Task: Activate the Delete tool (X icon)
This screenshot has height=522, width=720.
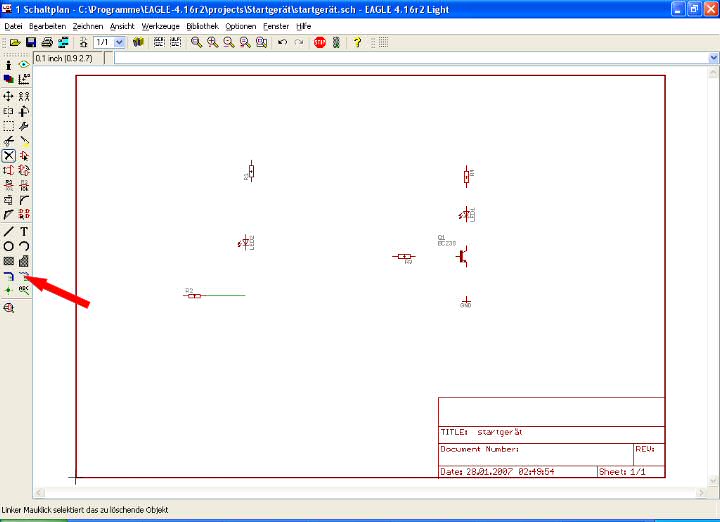Action: pyautogui.click(x=9, y=155)
